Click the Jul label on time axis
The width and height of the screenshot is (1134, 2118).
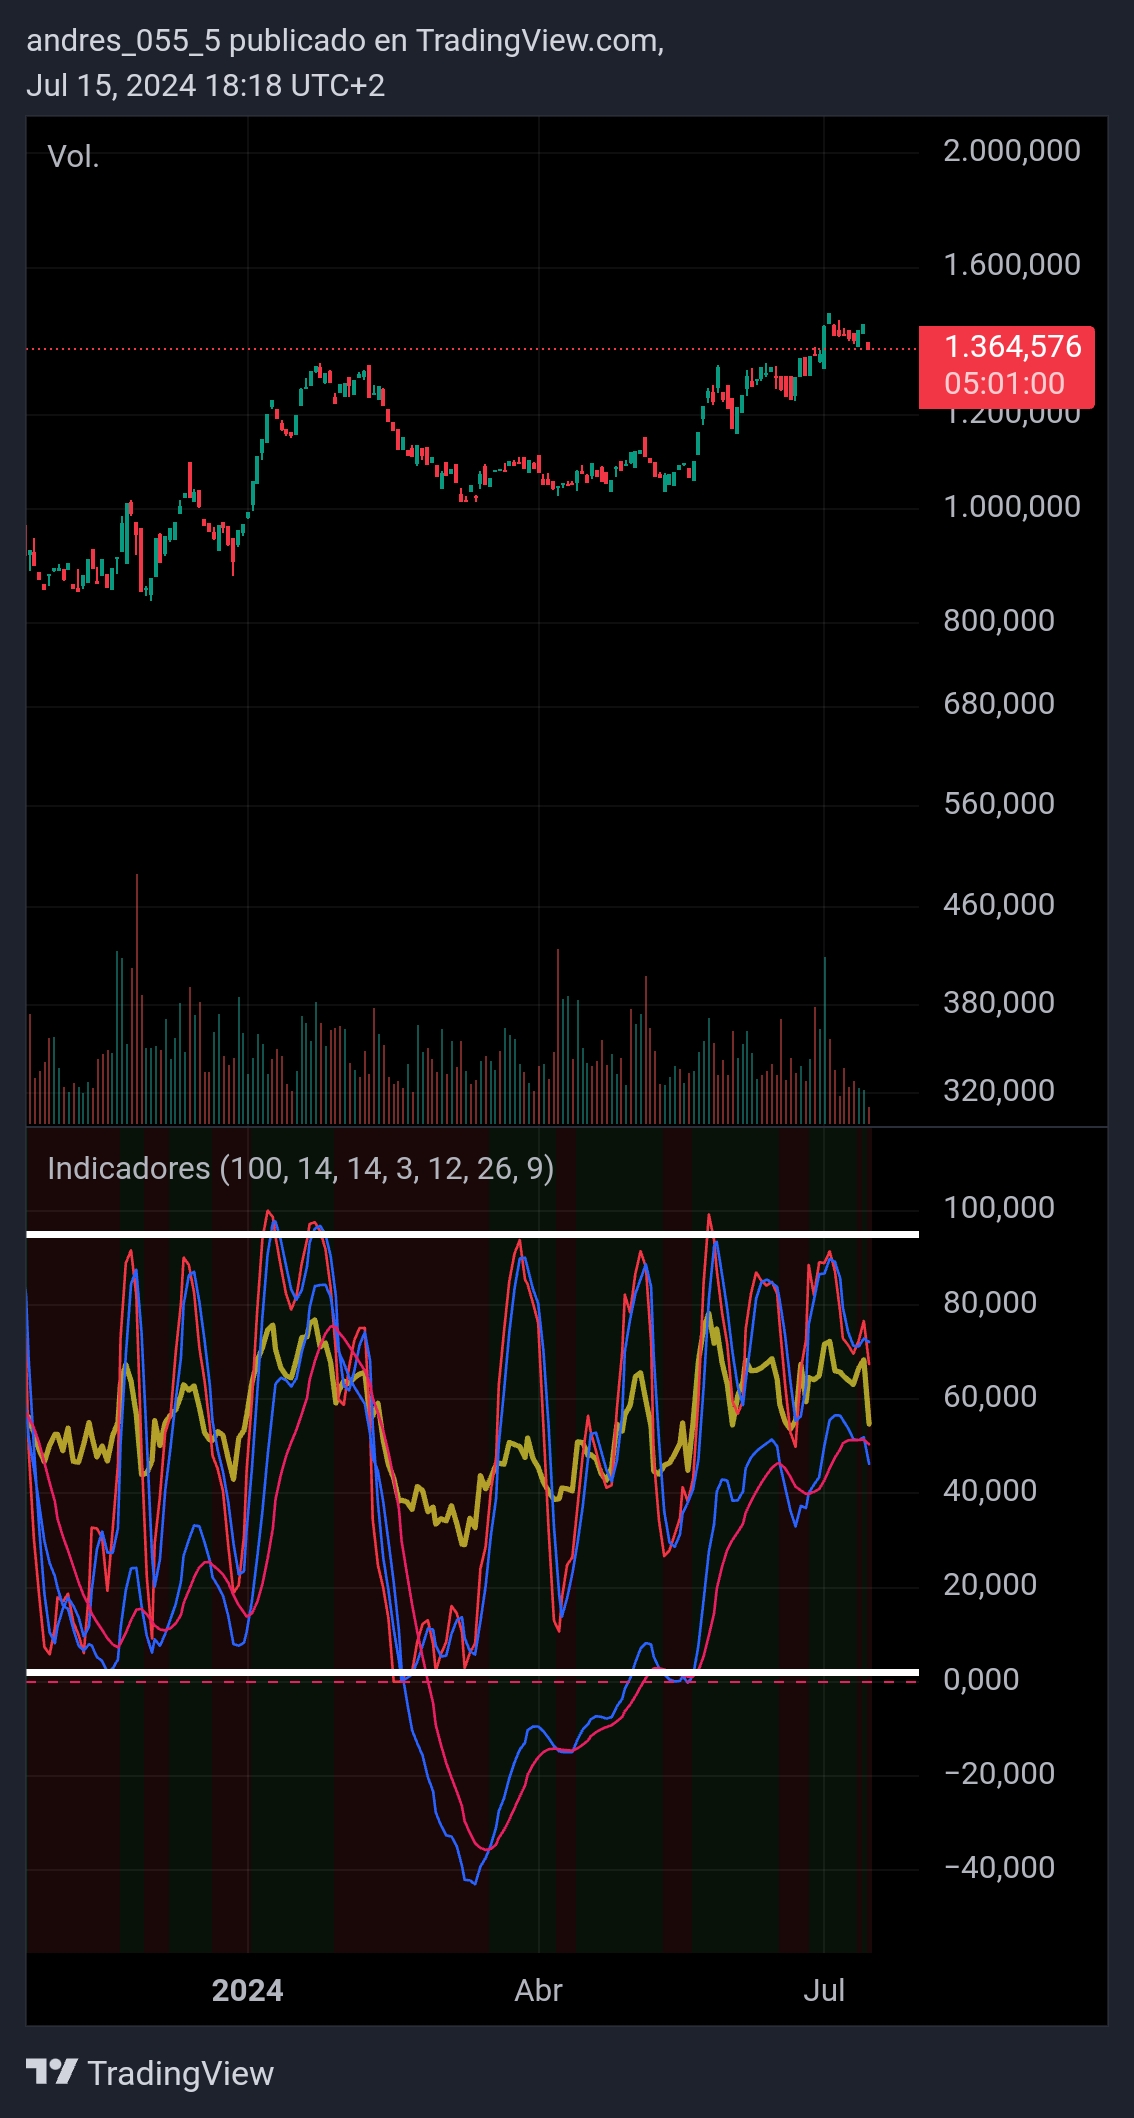[x=824, y=1990]
